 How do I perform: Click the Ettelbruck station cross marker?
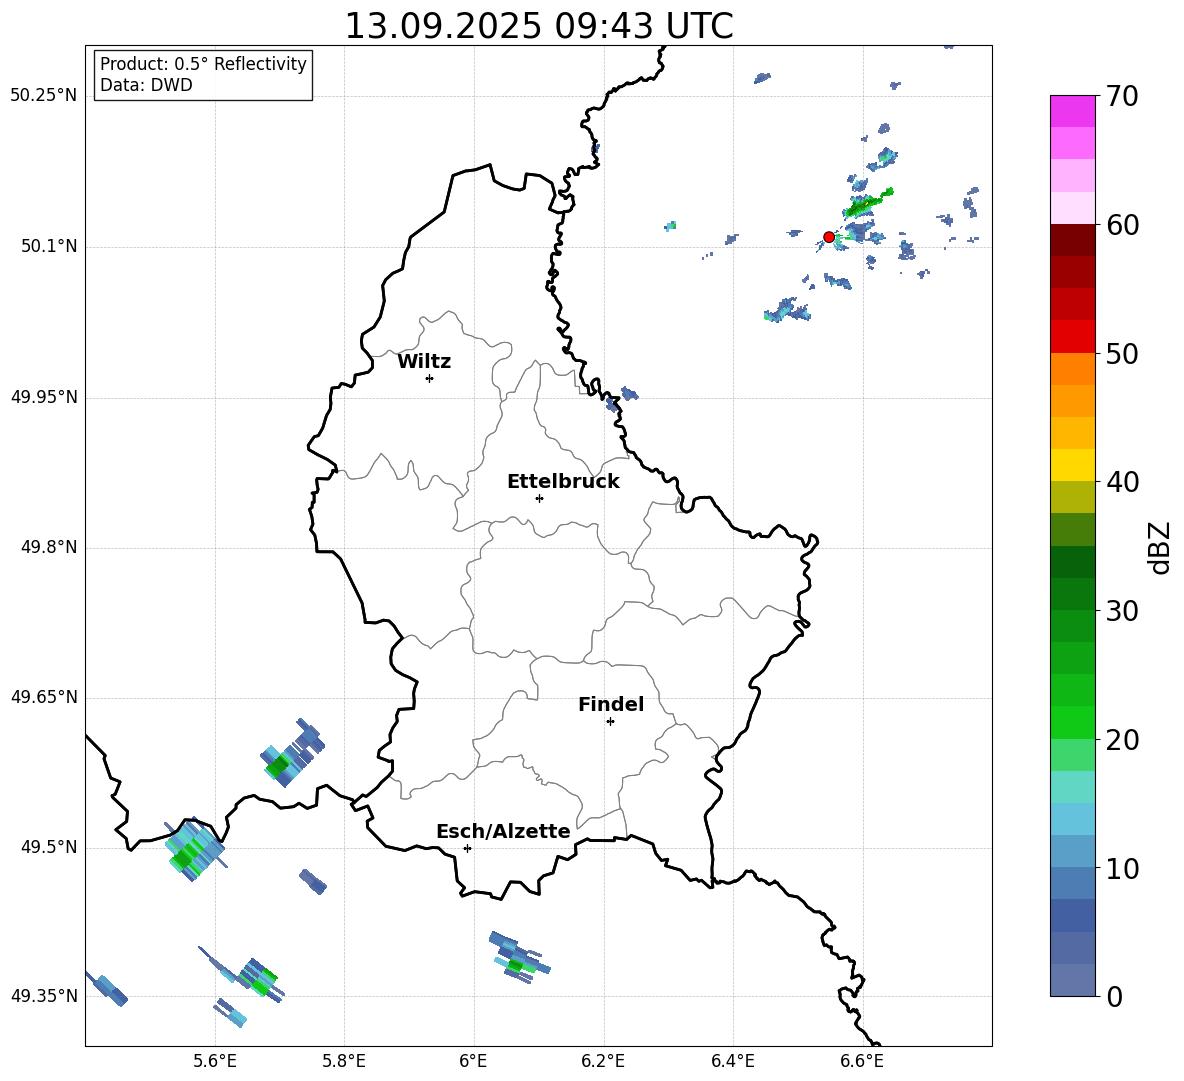[539, 498]
